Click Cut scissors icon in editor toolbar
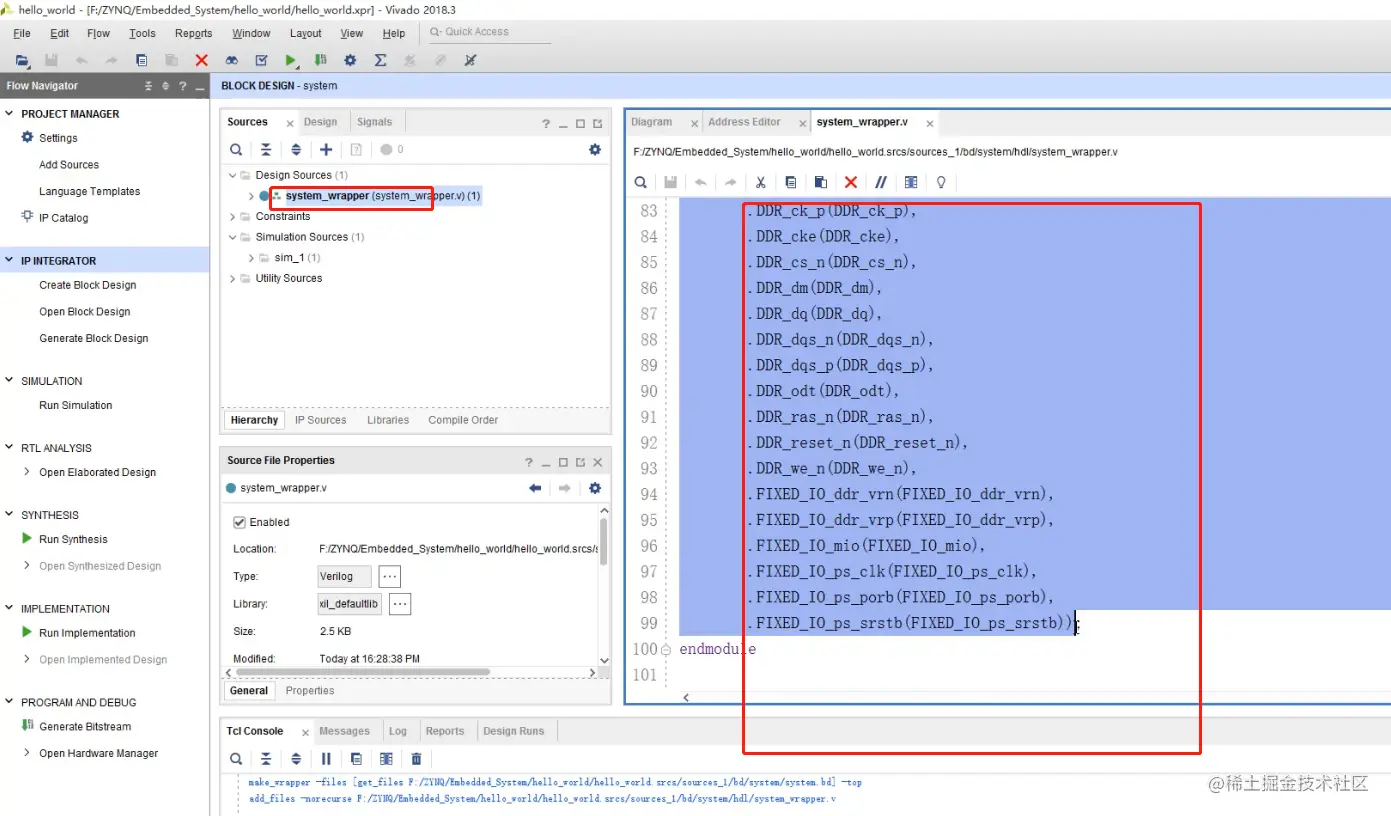Viewport: 1391px width, 816px height. (760, 182)
